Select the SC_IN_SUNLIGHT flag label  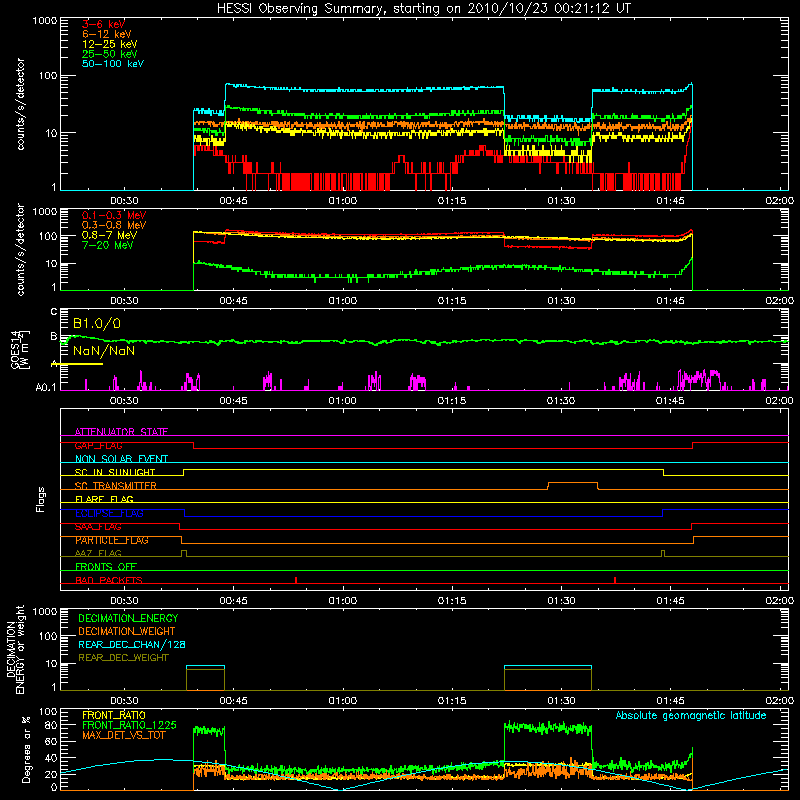[115, 472]
